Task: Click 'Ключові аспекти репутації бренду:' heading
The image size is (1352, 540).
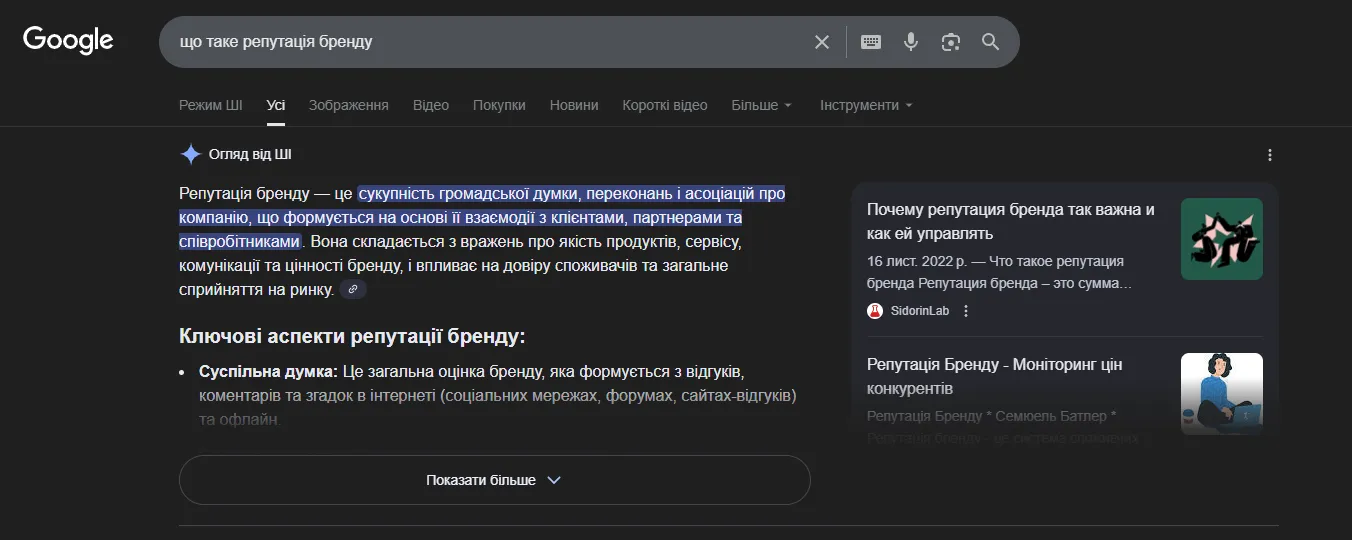Action: click(x=352, y=336)
